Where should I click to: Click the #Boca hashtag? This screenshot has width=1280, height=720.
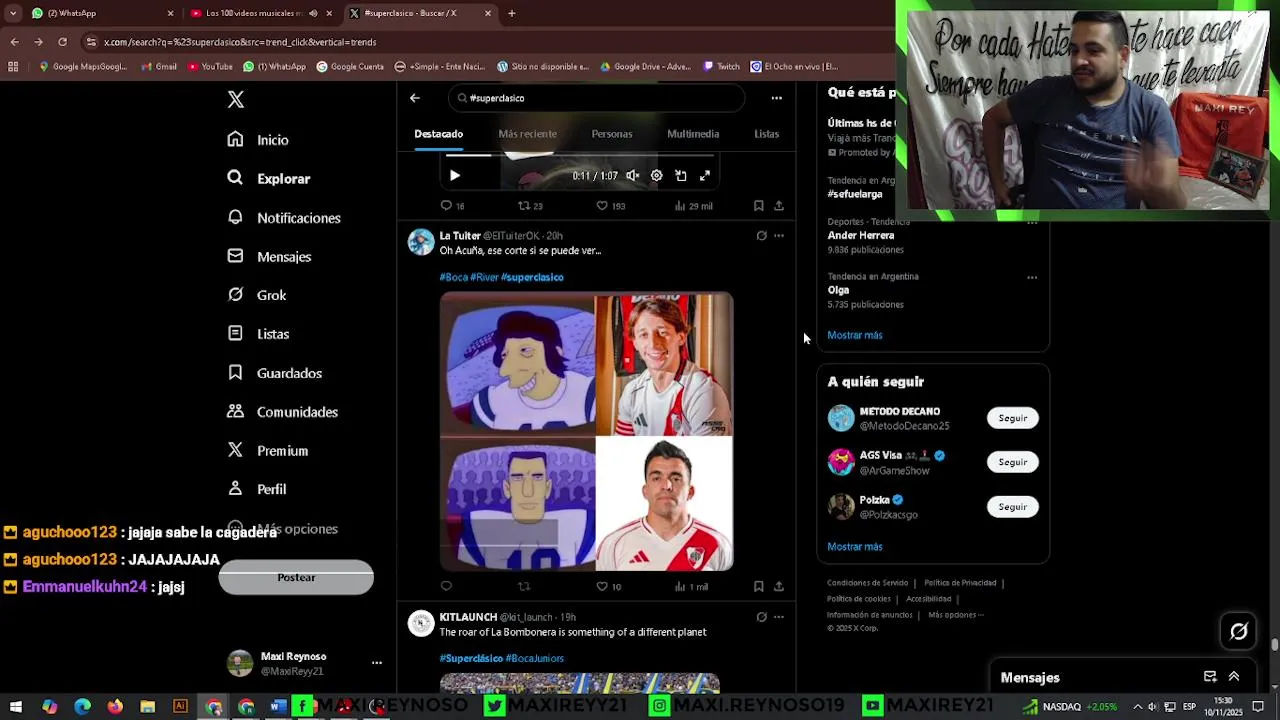point(453,277)
